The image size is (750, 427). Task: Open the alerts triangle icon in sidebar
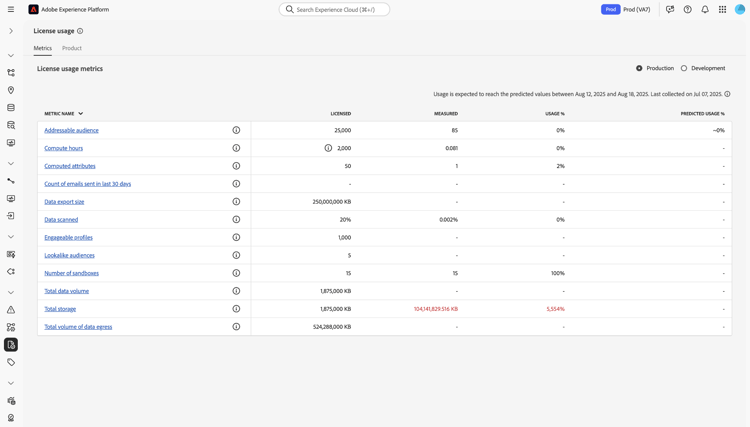tap(11, 310)
